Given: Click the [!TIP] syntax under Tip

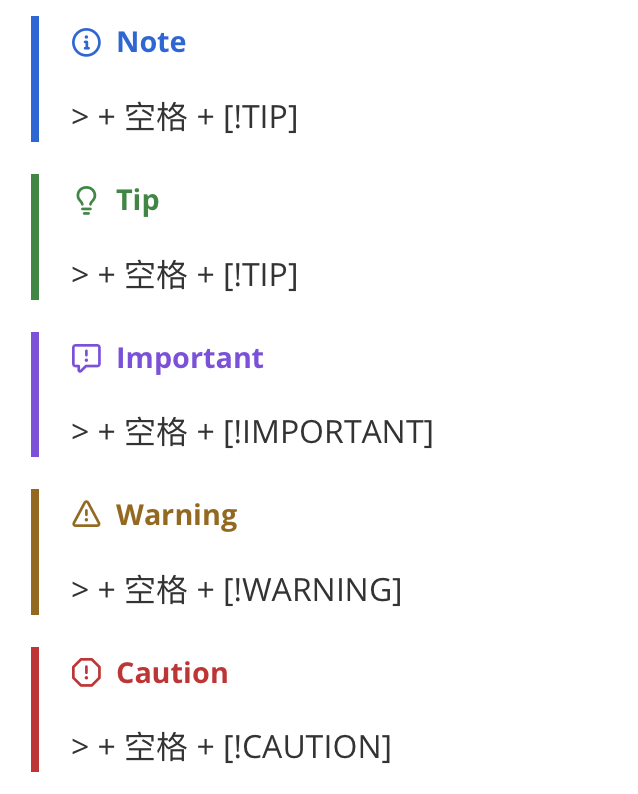Looking at the screenshot, I should [261, 275].
